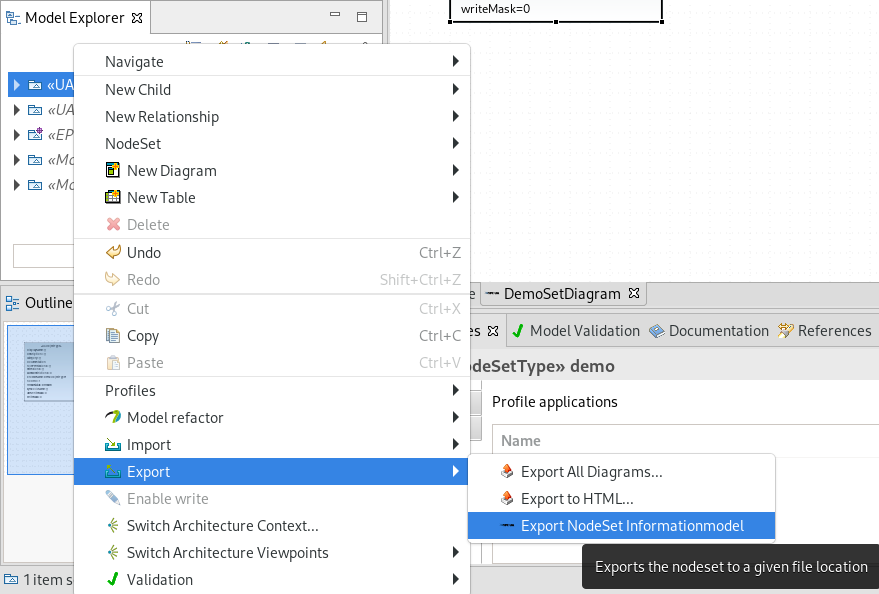879x594 pixels.
Task: Expand the EP package tree node
Action: [17, 135]
